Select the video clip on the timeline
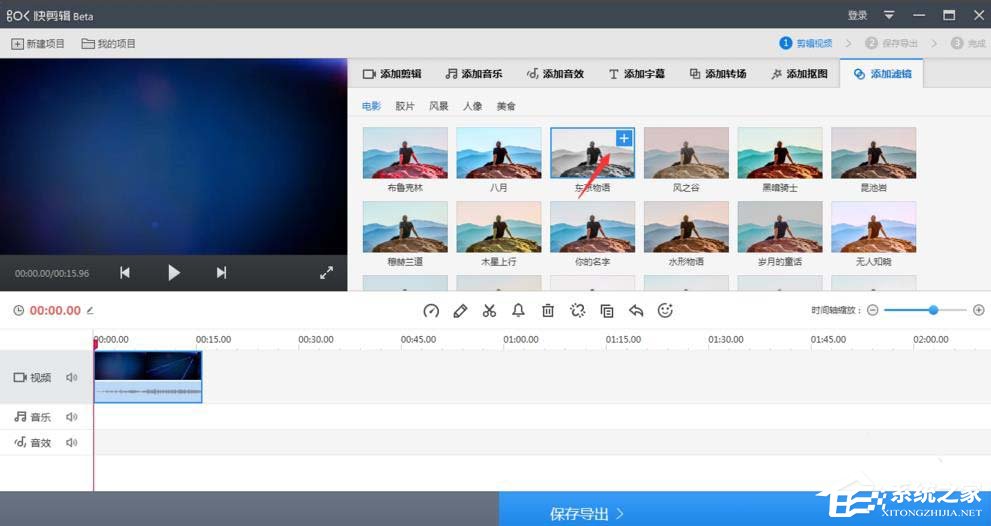This screenshot has height=526, width=991. 148,377
